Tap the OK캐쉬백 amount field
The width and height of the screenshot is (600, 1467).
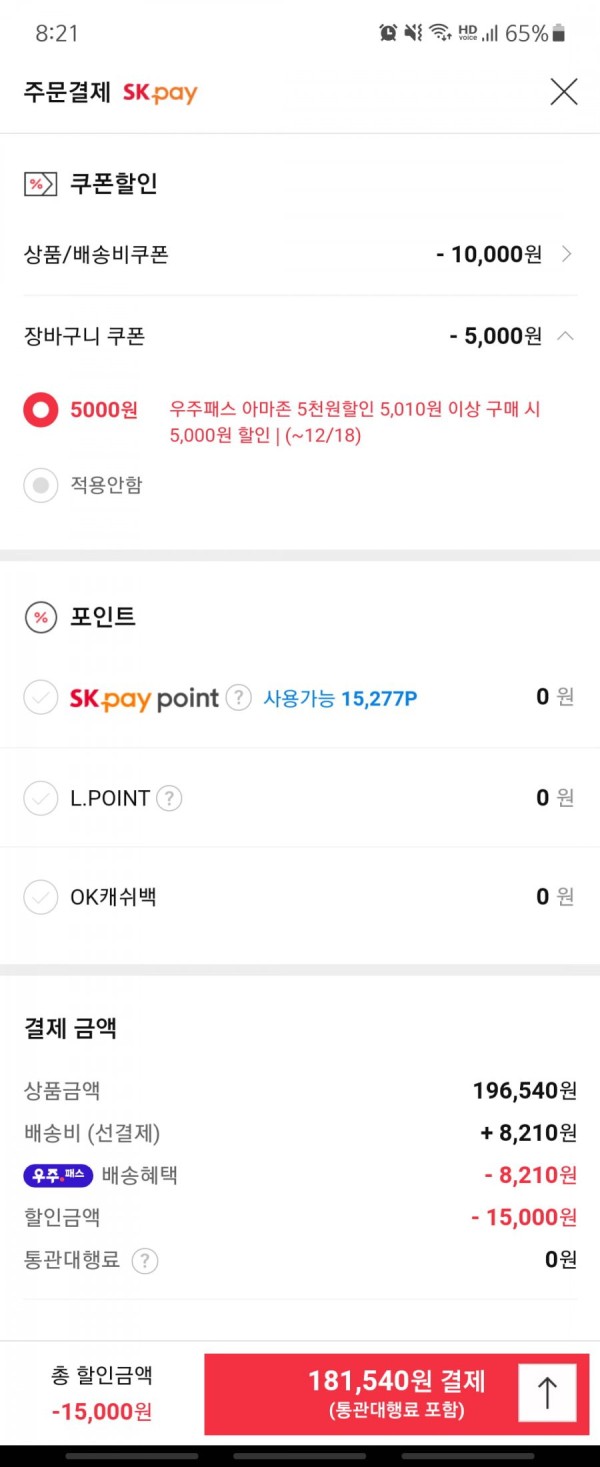(x=555, y=897)
